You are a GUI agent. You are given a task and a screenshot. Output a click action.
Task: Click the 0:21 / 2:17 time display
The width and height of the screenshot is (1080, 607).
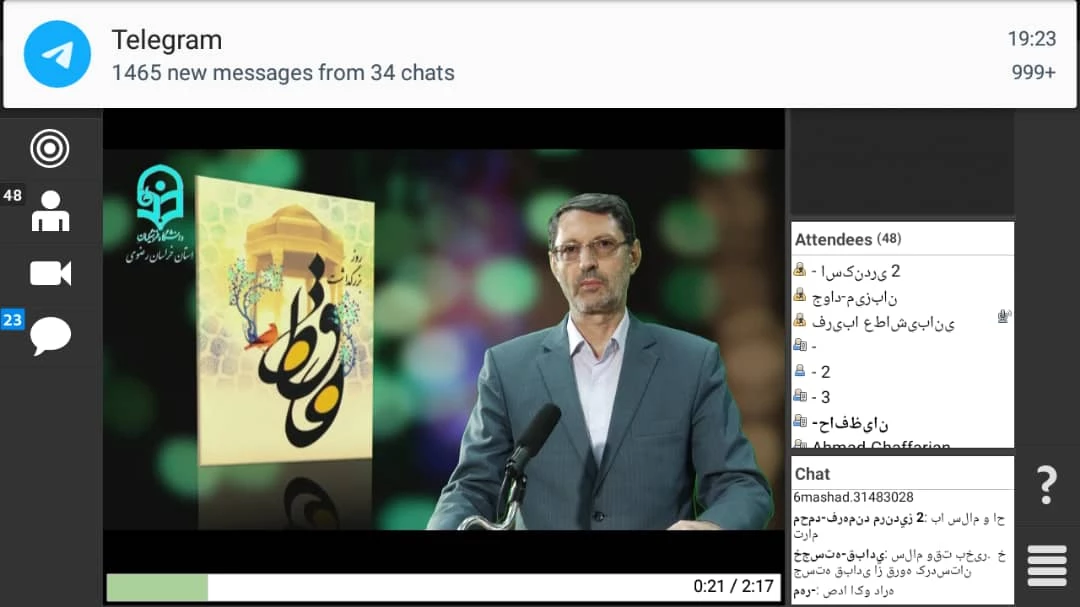[x=734, y=587]
